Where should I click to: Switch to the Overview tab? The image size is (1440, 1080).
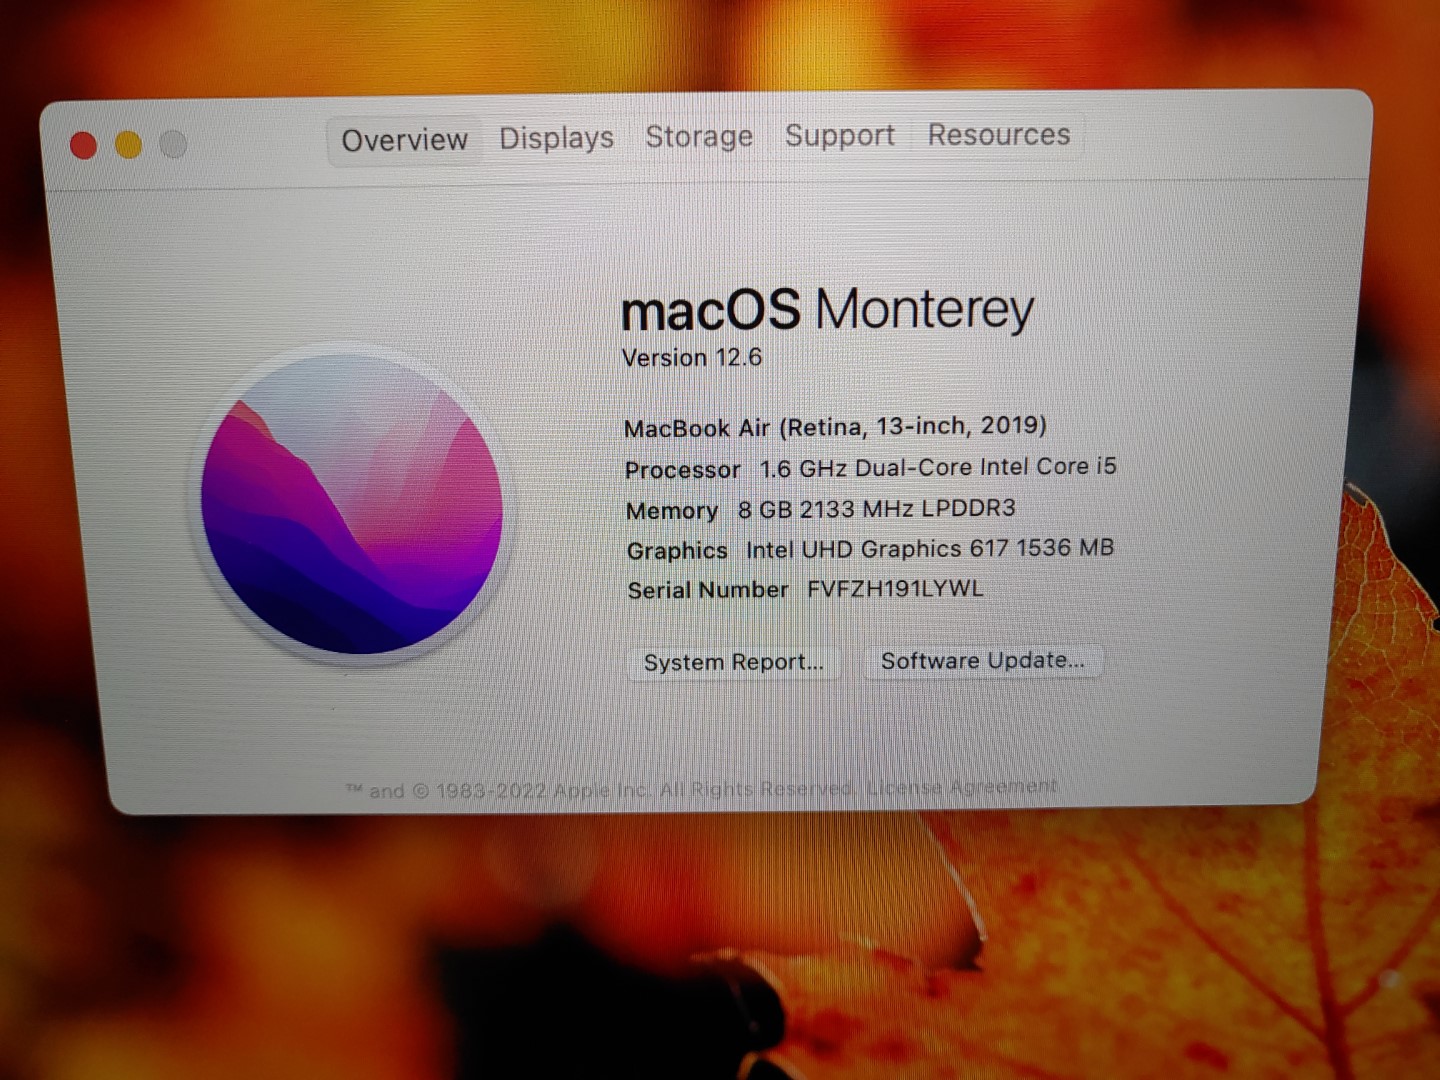click(x=404, y=140)
